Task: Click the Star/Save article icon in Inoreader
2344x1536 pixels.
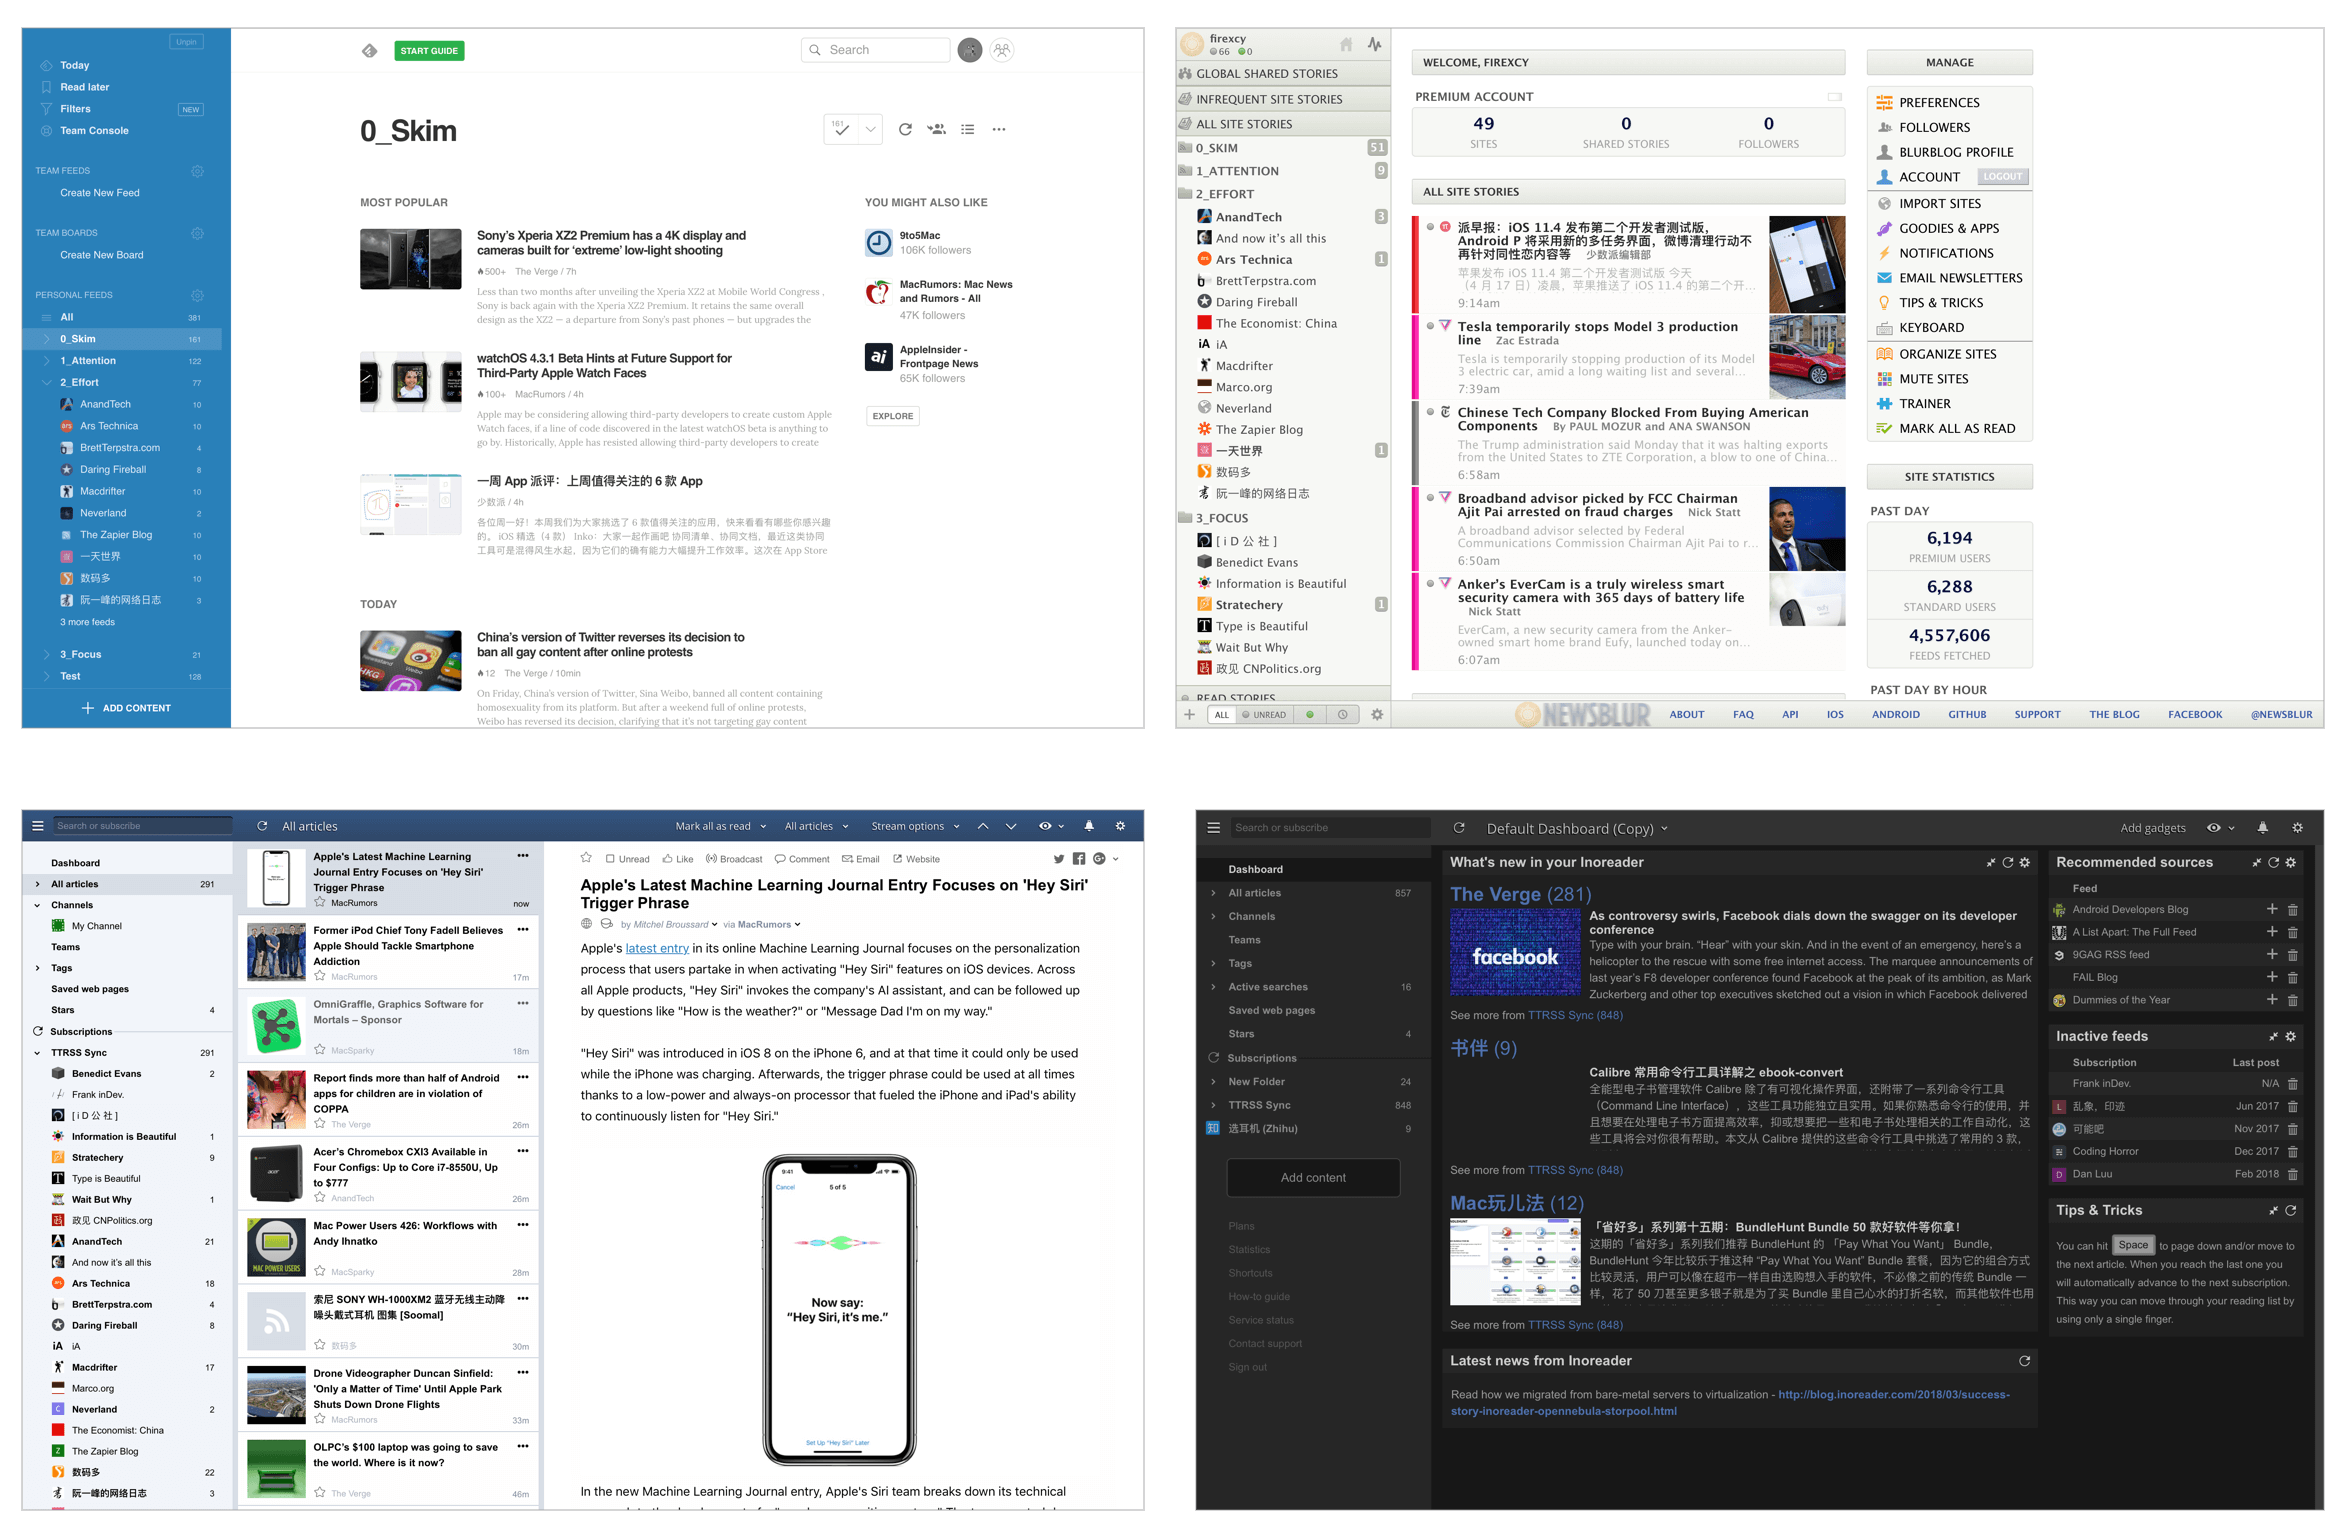Action: [x=586, y=855]
